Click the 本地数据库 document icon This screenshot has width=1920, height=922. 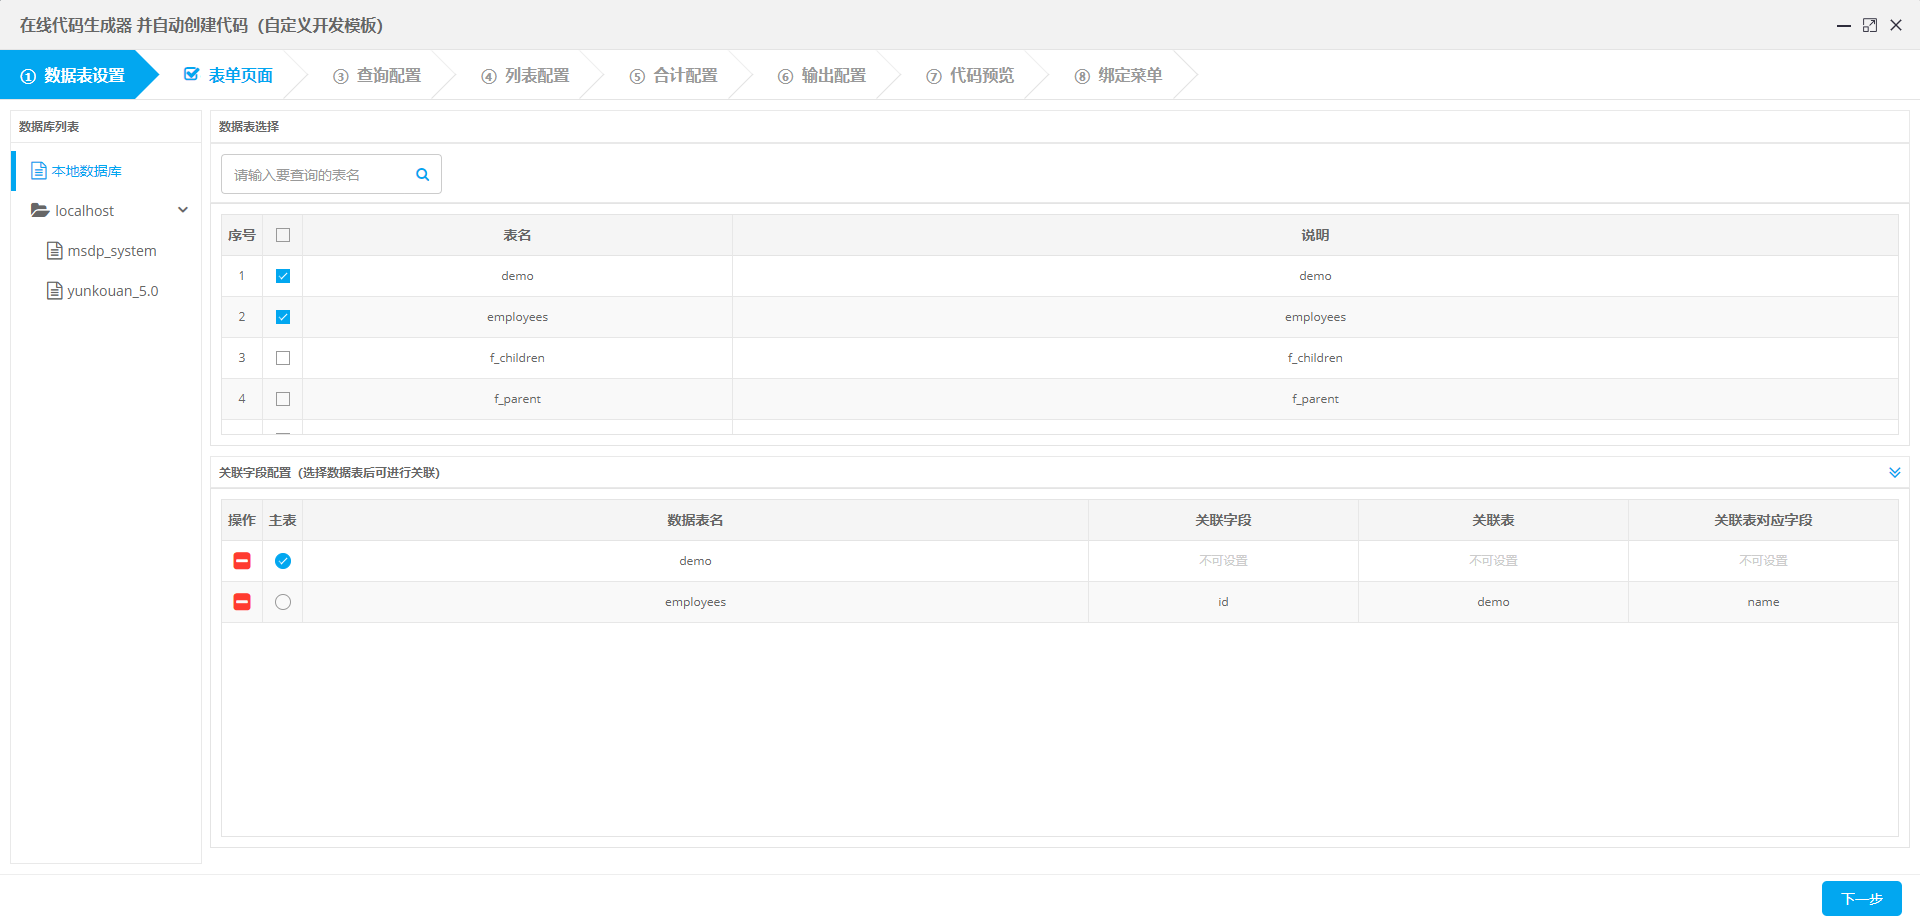(x=39, y=171)
